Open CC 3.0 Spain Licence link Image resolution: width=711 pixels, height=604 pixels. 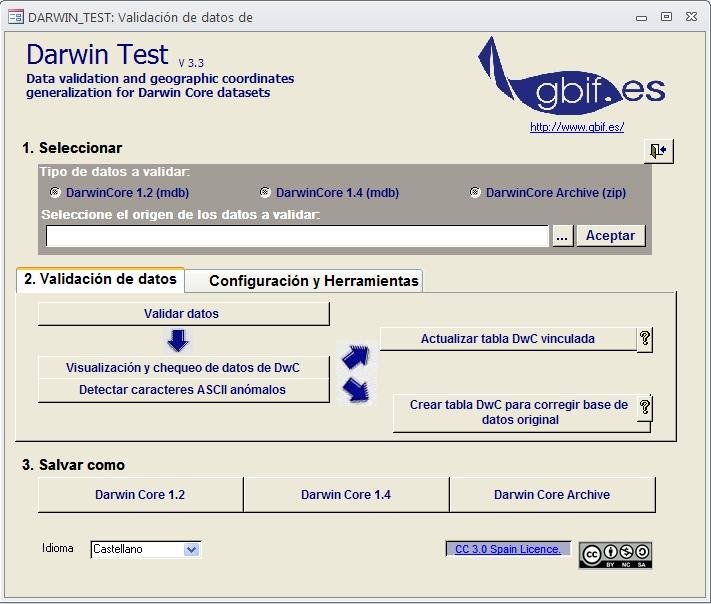point(508,549)
